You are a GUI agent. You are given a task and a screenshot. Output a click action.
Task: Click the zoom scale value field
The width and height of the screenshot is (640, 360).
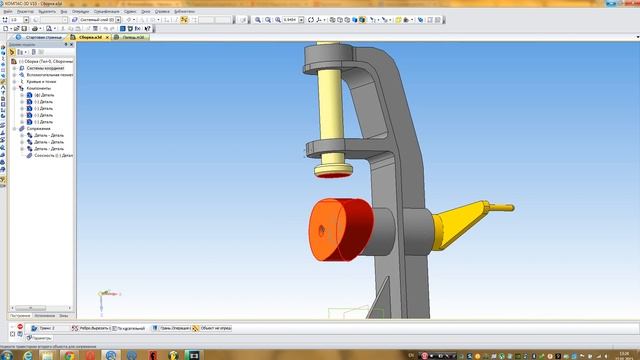pyautogui.click(x=290, y=20)
